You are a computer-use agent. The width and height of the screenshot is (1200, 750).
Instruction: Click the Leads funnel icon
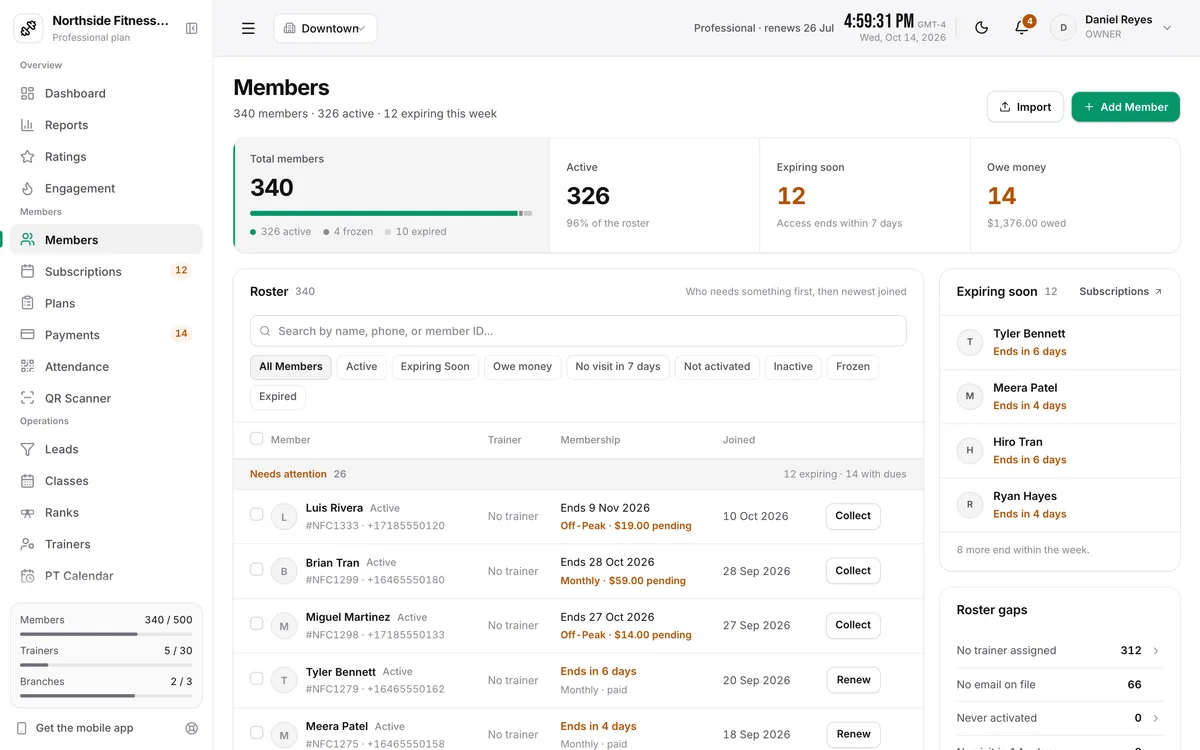(27, 449)
